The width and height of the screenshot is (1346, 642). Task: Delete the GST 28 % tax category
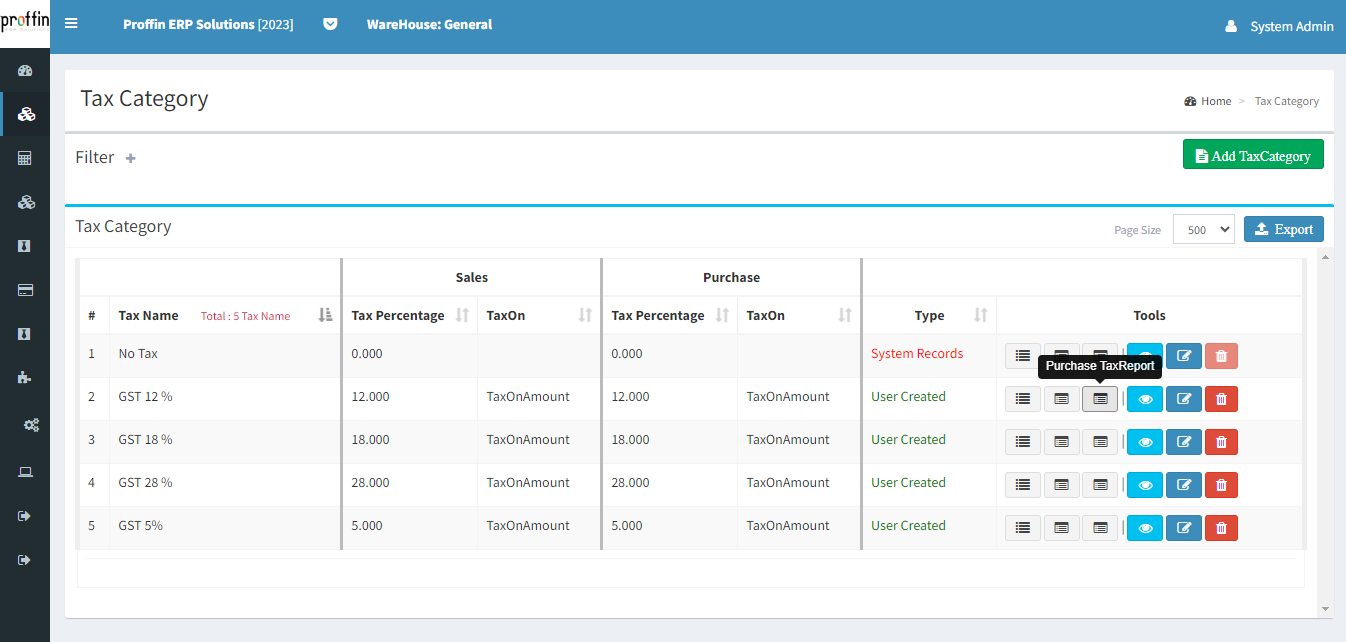point(1221,485)
